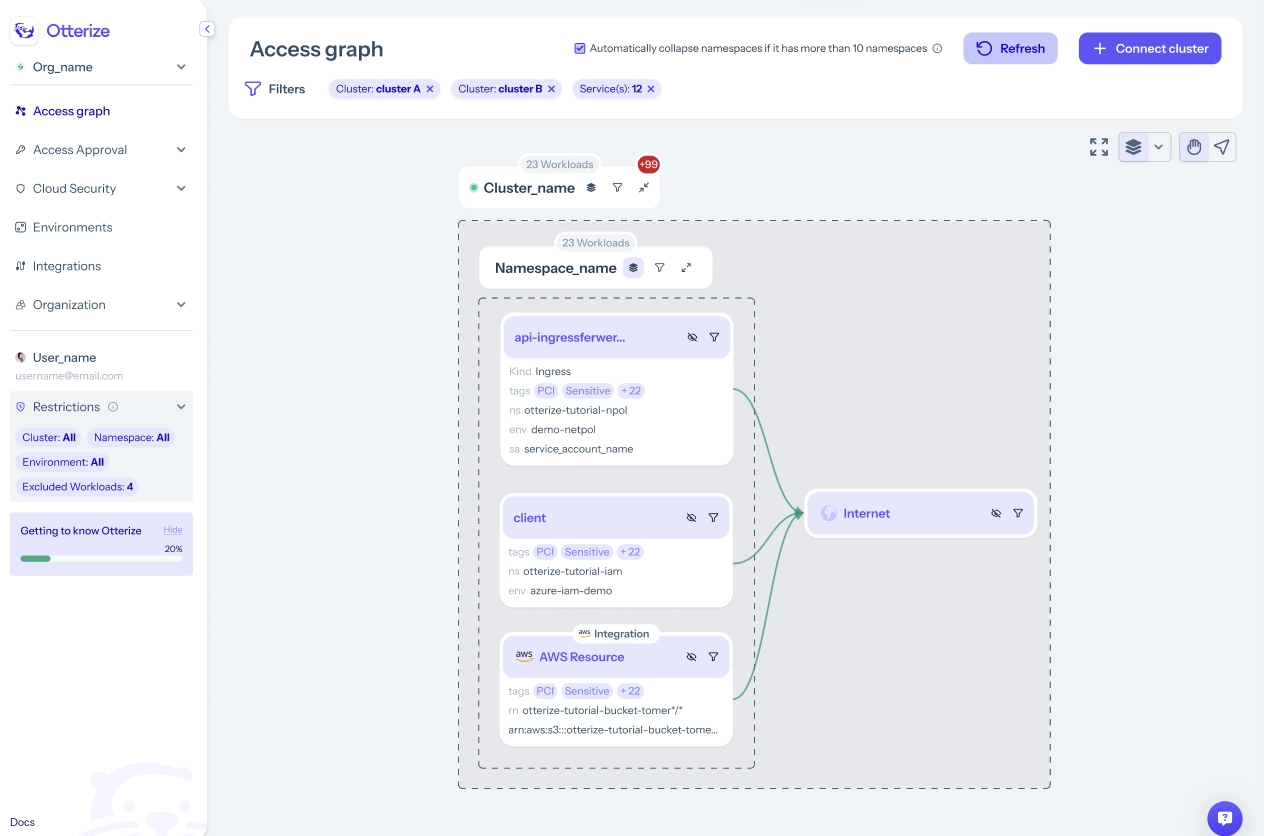Click the filter icon beside Cluster_name
The image size is (1264, 836).
coord(617,188)
